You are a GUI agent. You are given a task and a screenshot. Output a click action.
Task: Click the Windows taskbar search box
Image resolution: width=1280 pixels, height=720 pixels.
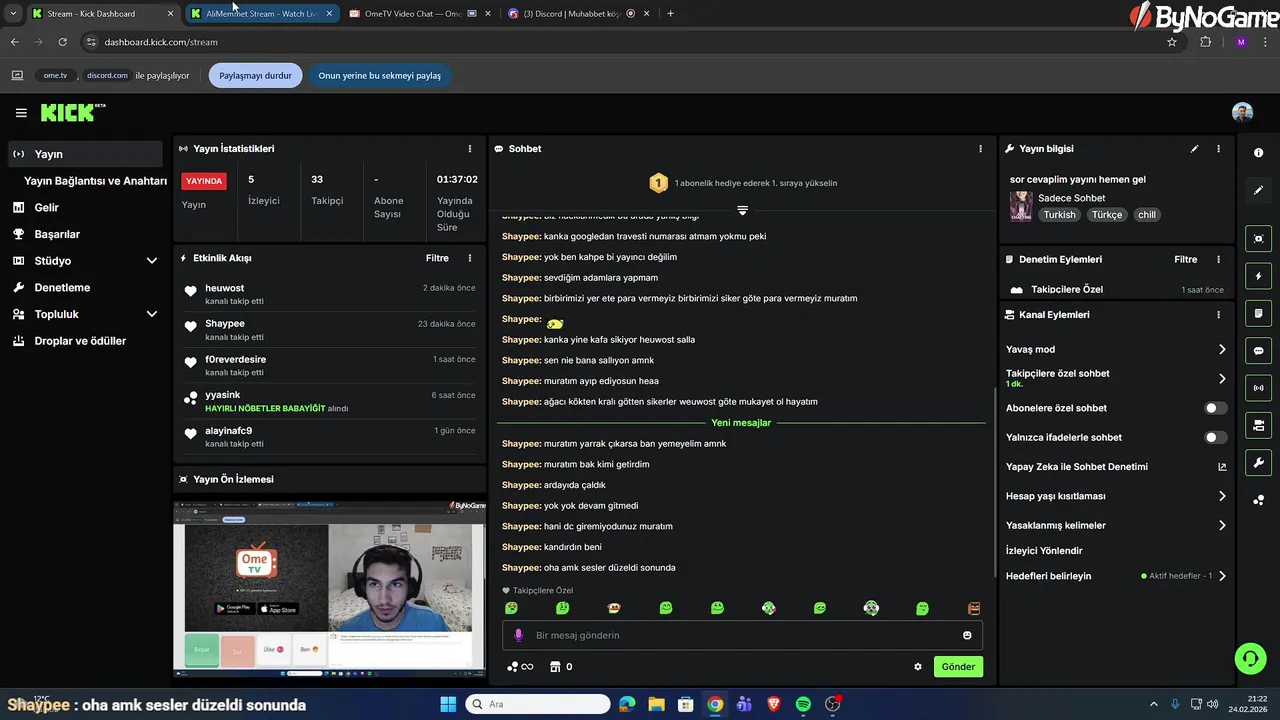tap(538, 704)
